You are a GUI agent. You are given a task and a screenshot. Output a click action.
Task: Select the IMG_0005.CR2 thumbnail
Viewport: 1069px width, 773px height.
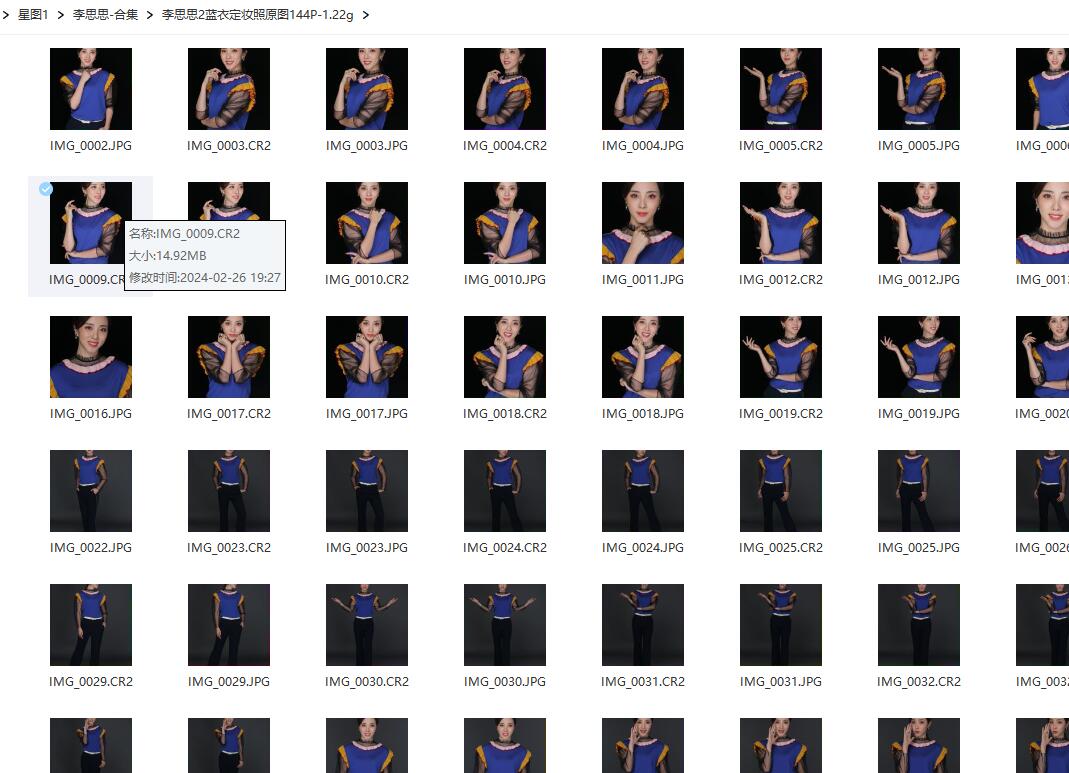point(781,89)
